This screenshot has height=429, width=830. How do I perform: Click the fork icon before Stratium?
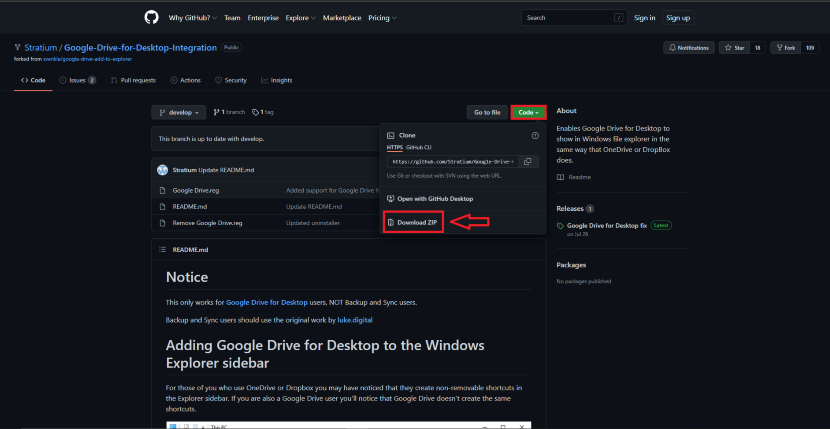[x=17, y=48]
